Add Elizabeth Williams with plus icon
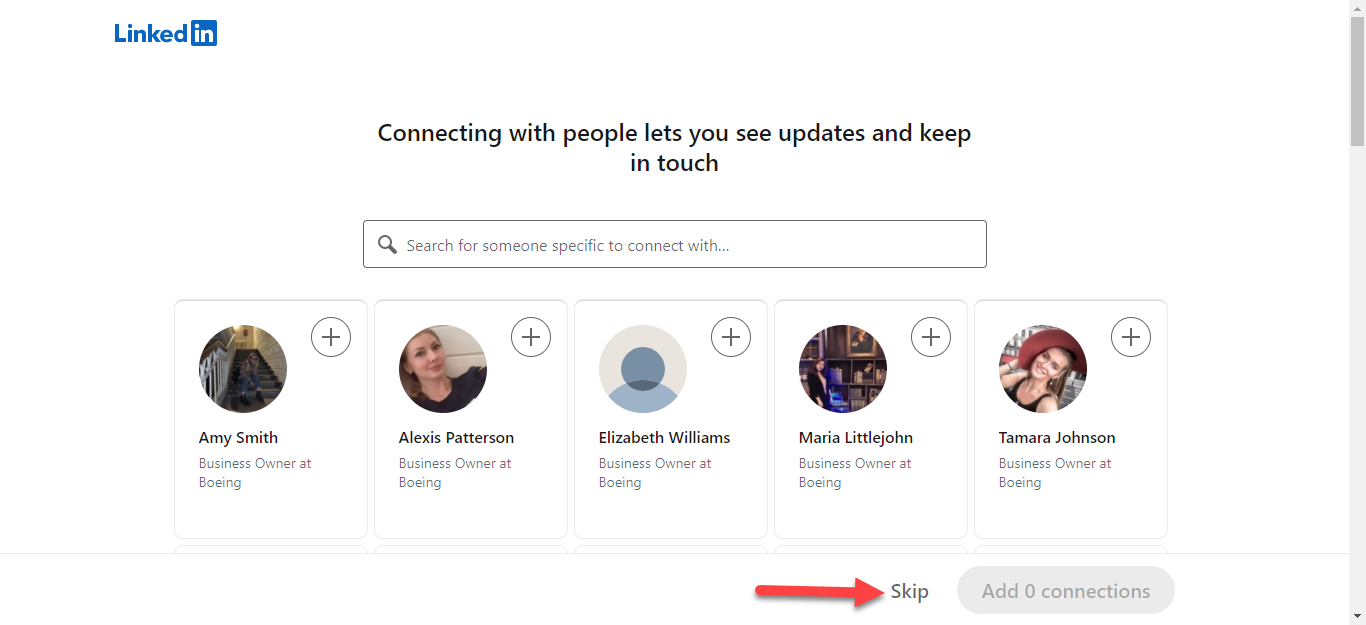 click(x=731, y=337)
